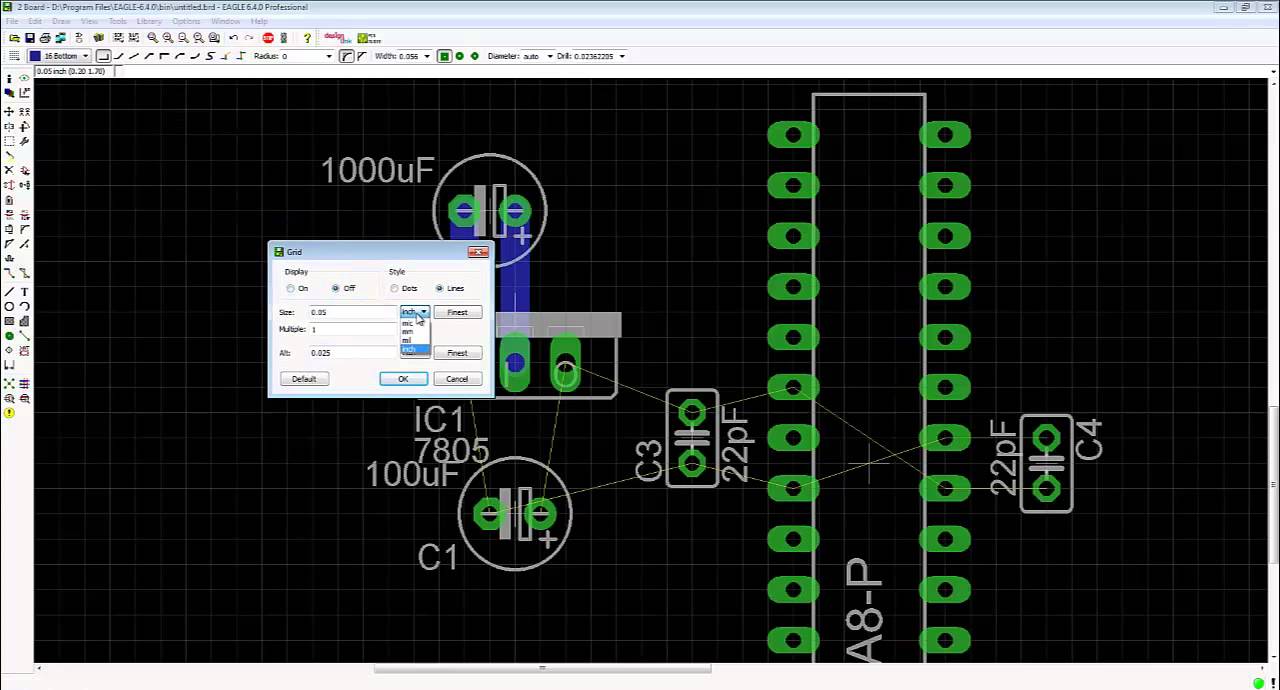Select the Show (eye) tool in left toolbar
This screenshot has width=1280, height=690.
point(24,78)
